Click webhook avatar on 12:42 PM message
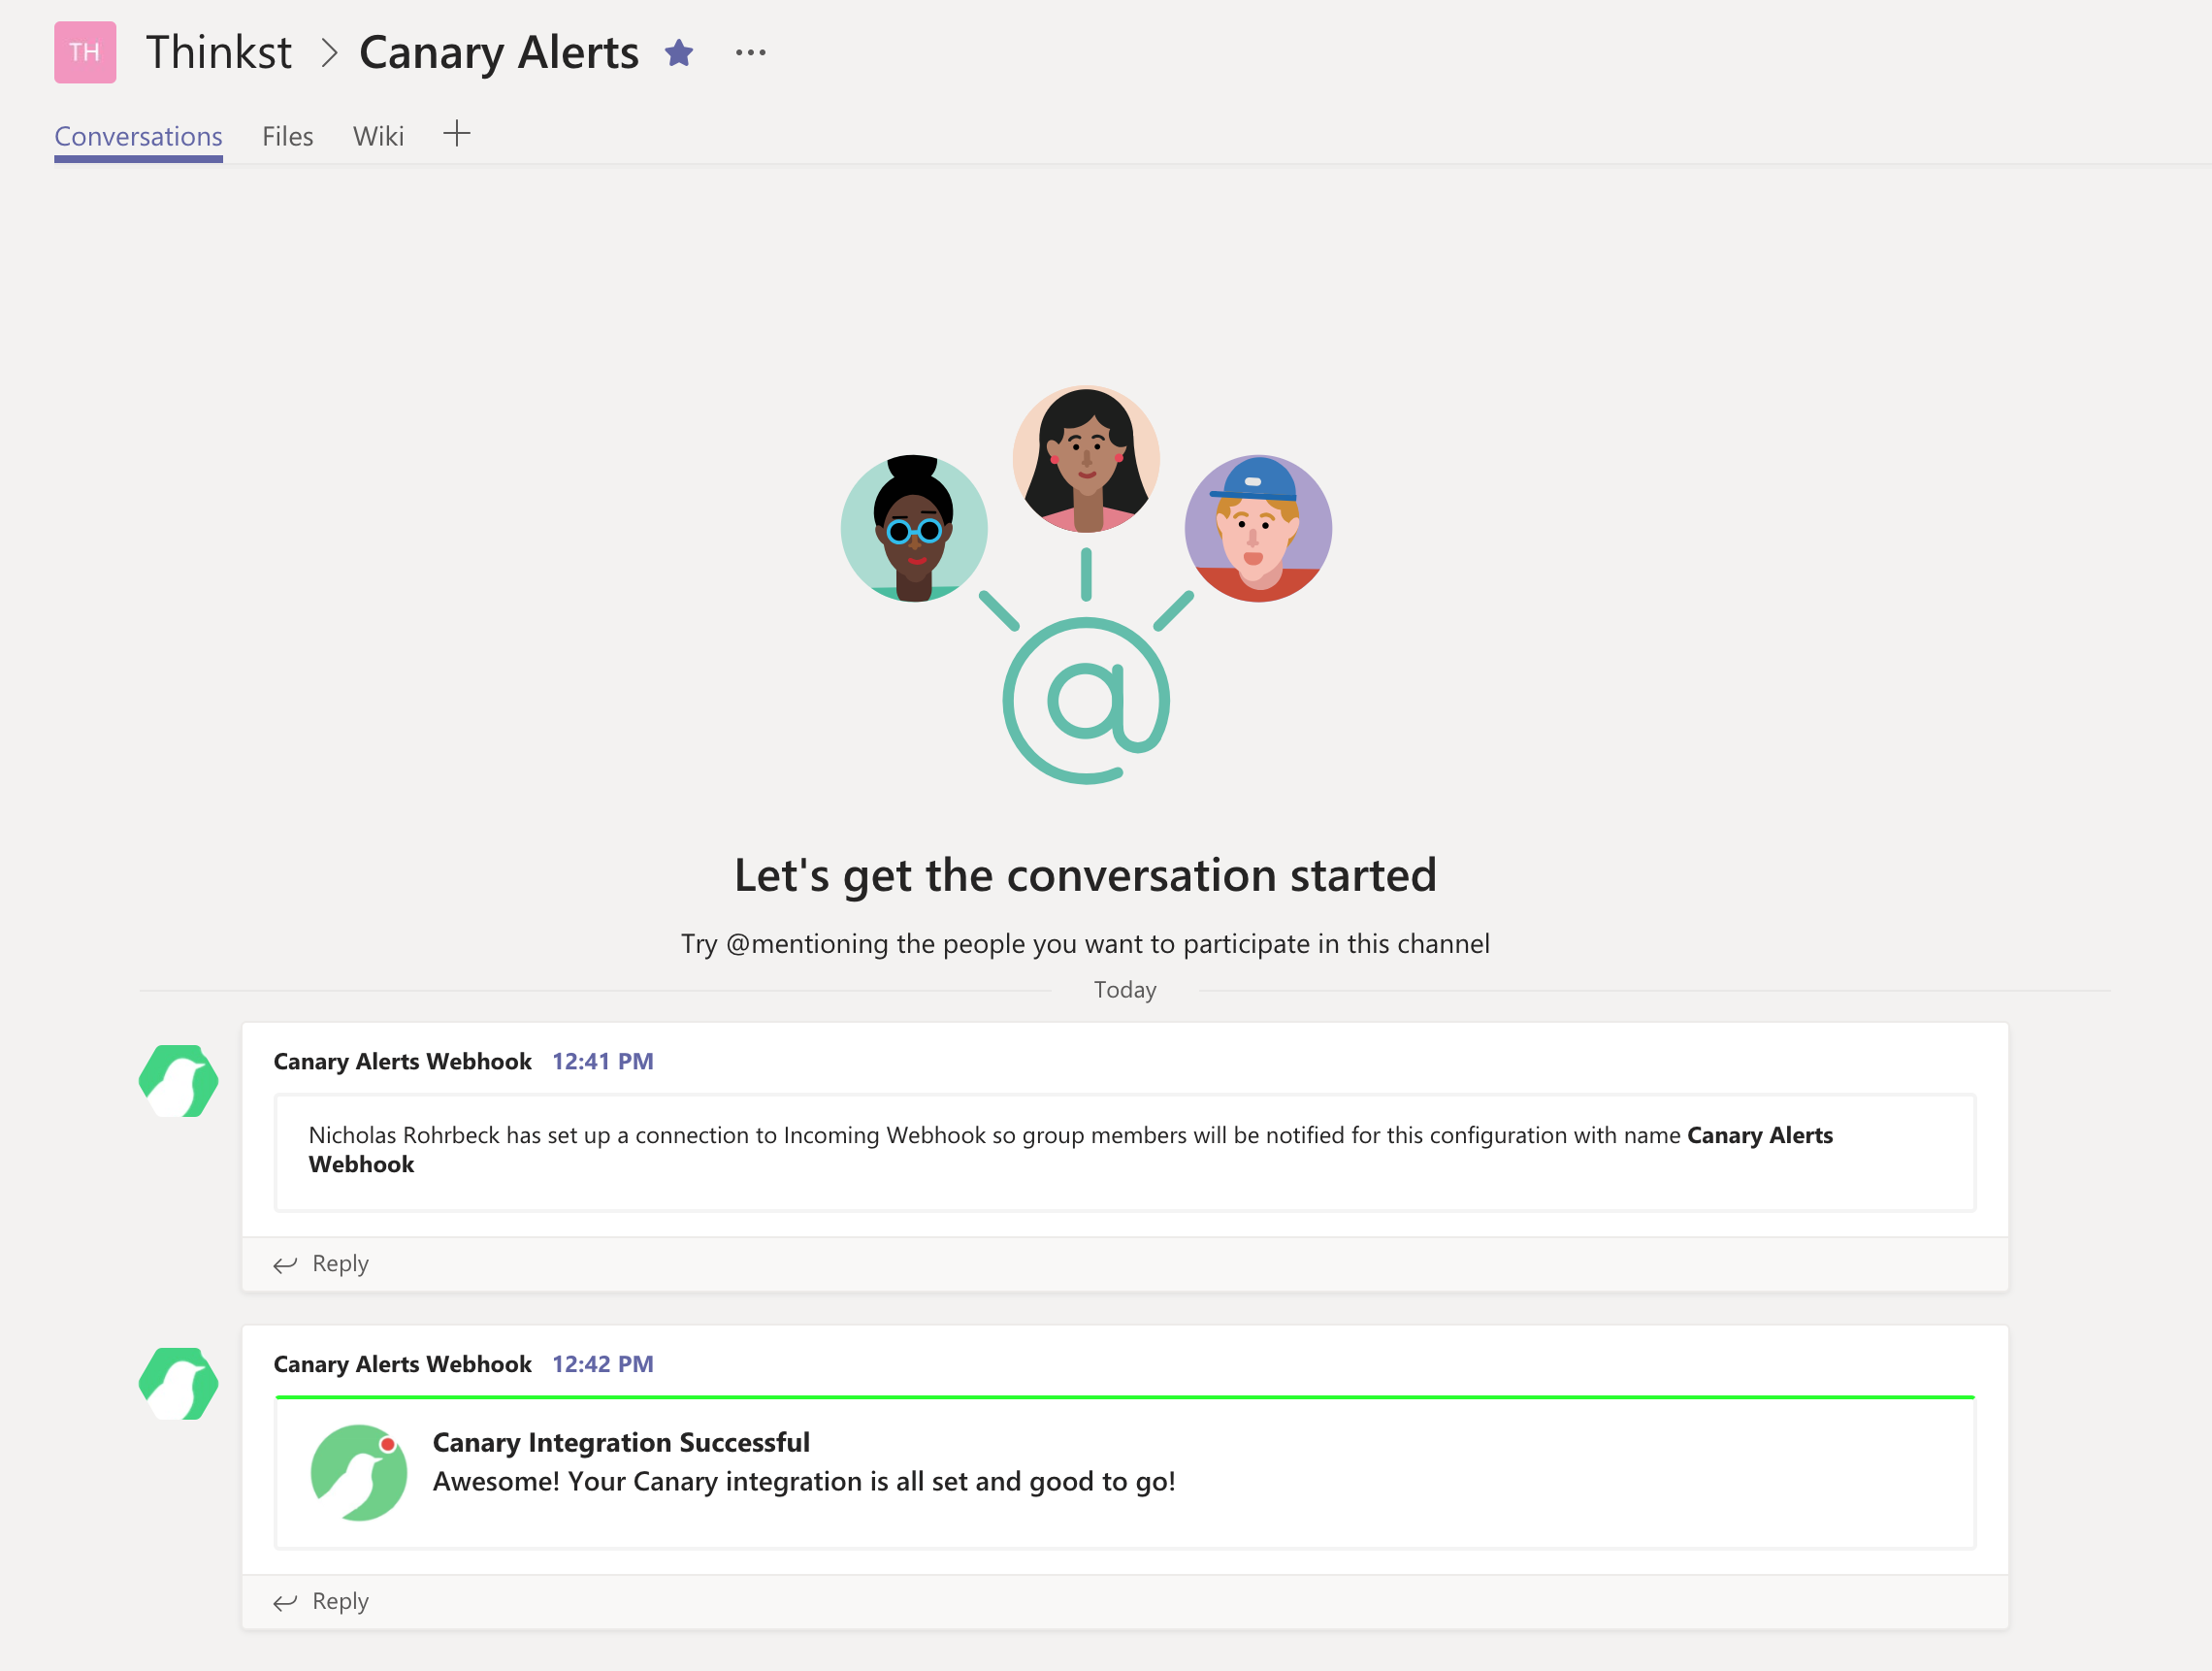This screenshot has height=1671, width=2212. point(178,1384)
